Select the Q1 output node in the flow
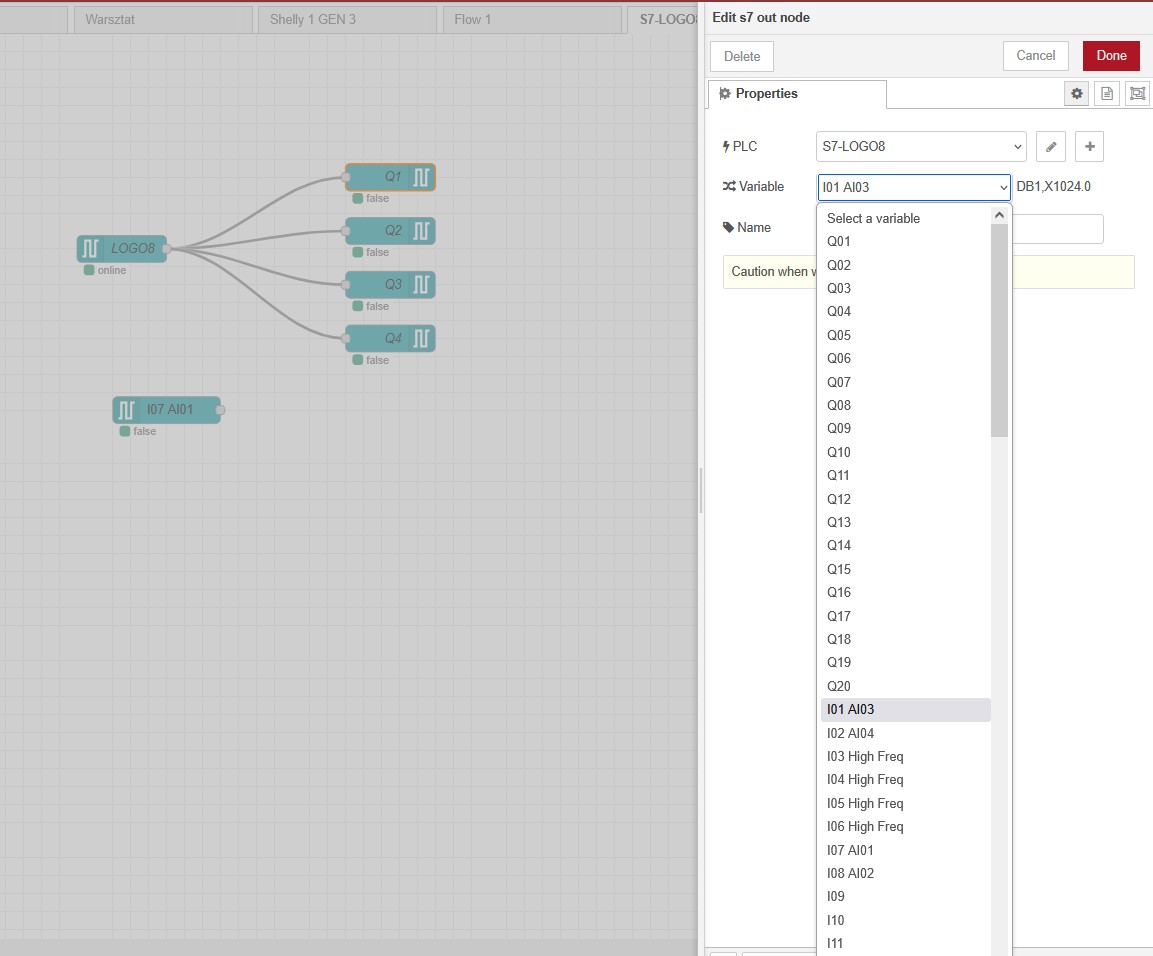Image resolution: width=1153 pixels, height=956 pixels. [x=390, y=177]
